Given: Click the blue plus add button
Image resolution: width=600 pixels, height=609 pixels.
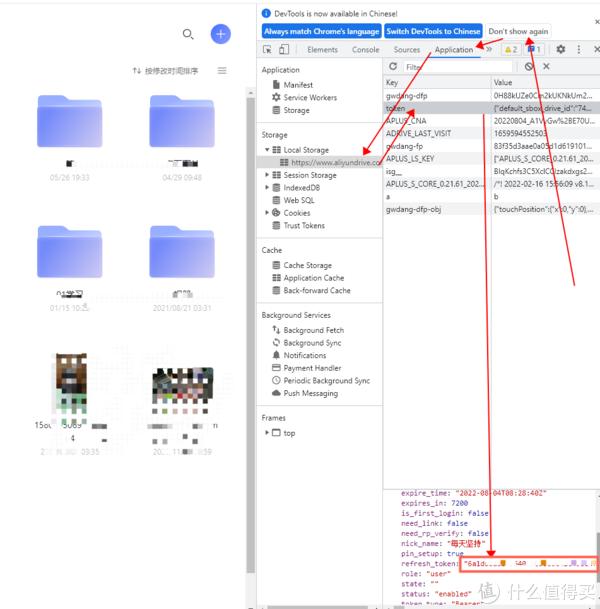Looking at the screenshot, I should [221, 34].
